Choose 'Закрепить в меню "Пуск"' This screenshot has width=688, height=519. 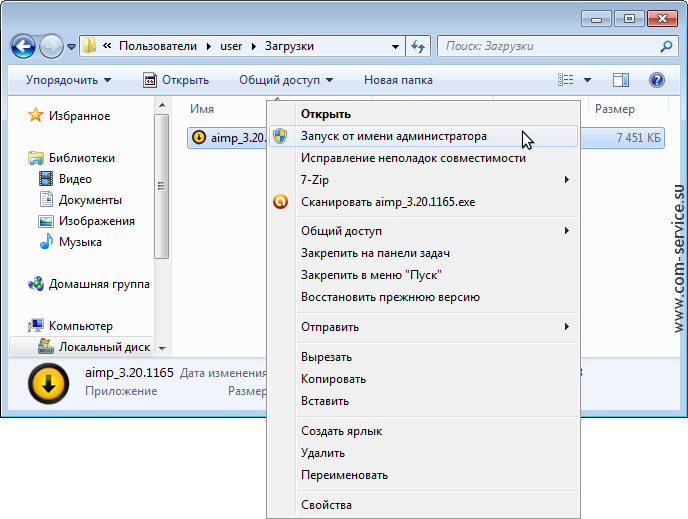pos(424,275)
